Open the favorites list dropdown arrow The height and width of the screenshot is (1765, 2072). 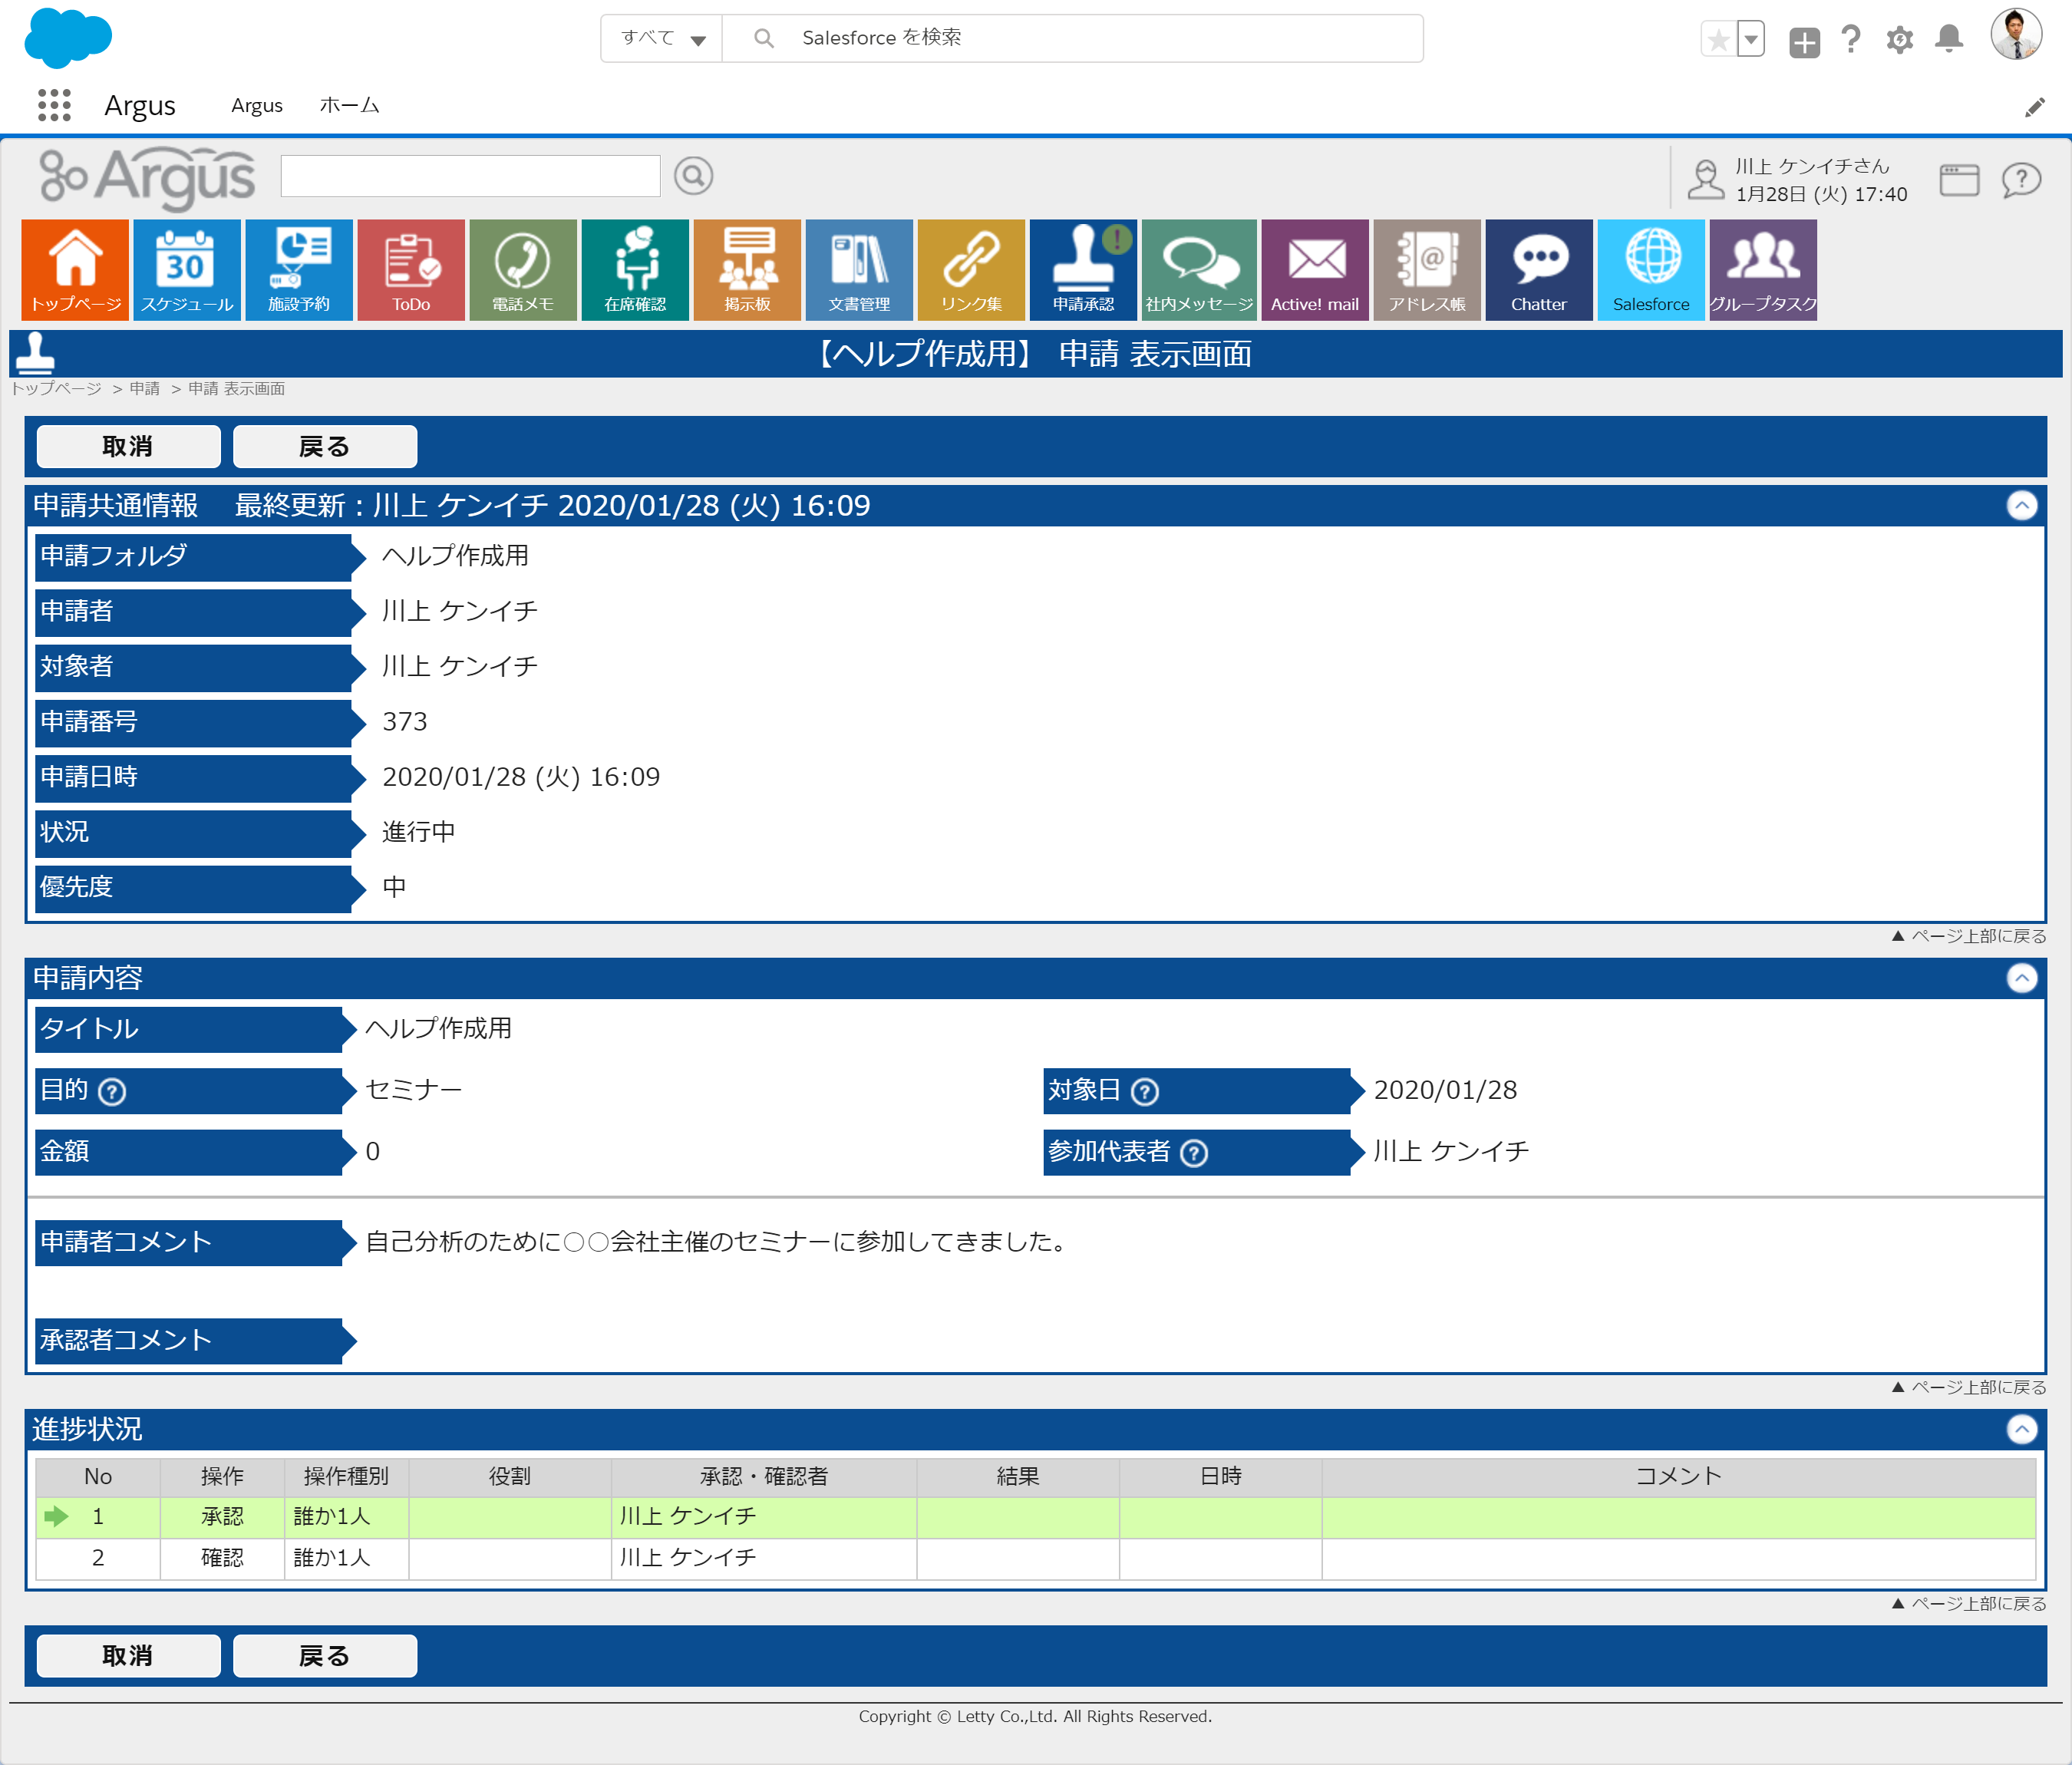pyautogui.click(x=1750, y=40)
